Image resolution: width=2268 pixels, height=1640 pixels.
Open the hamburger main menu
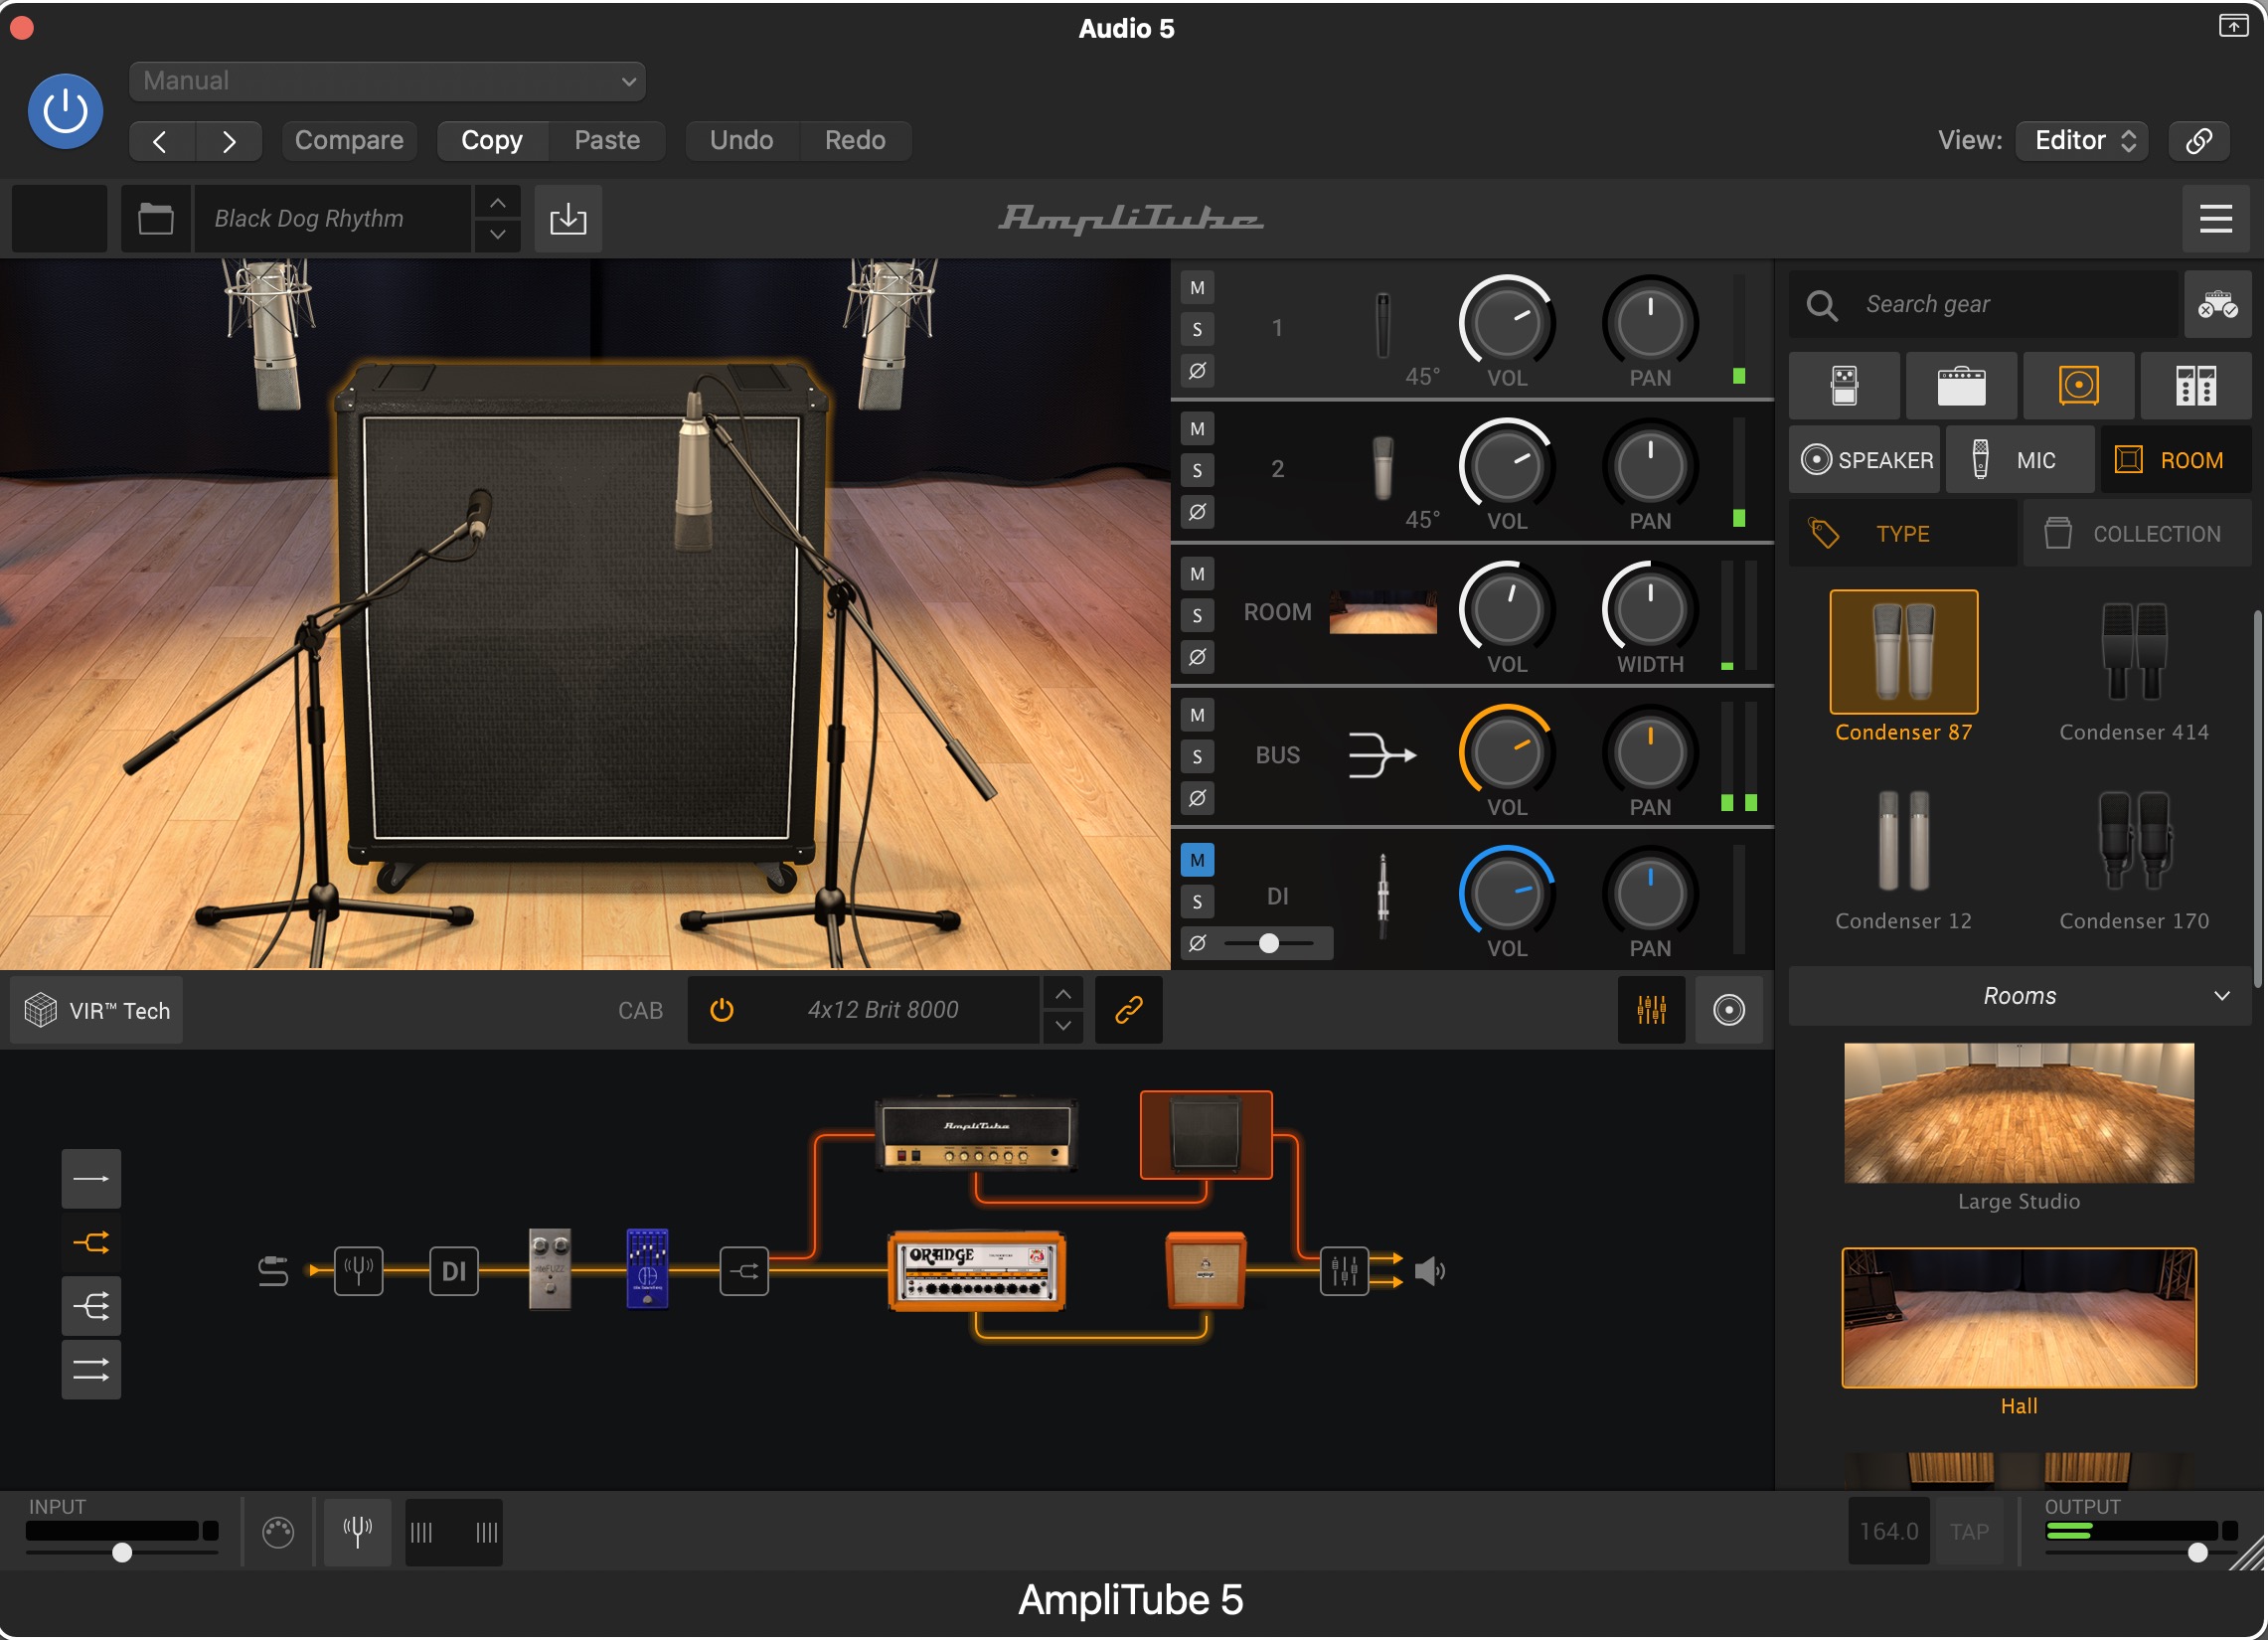tap(2215, 218)
